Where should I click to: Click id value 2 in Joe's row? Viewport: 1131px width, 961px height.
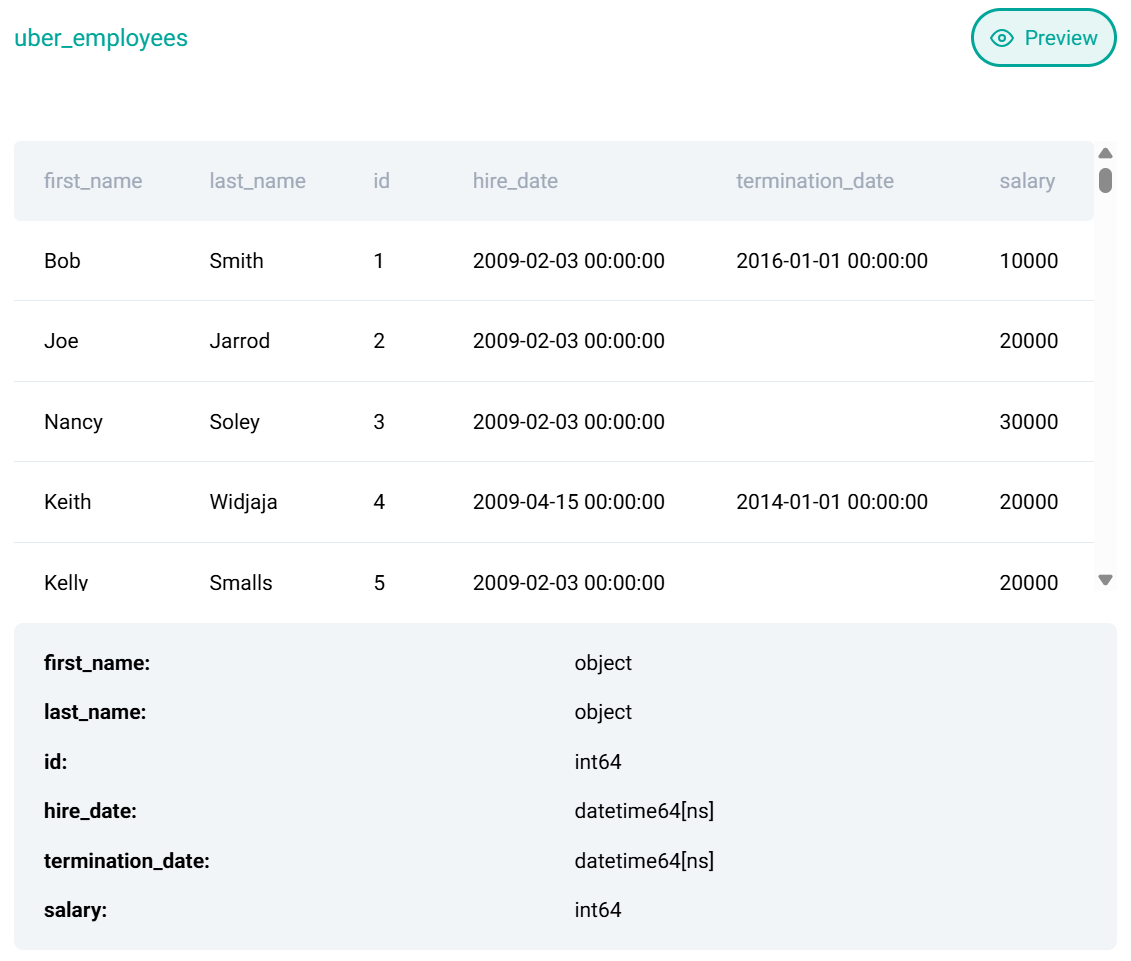[x=379, y=341]
